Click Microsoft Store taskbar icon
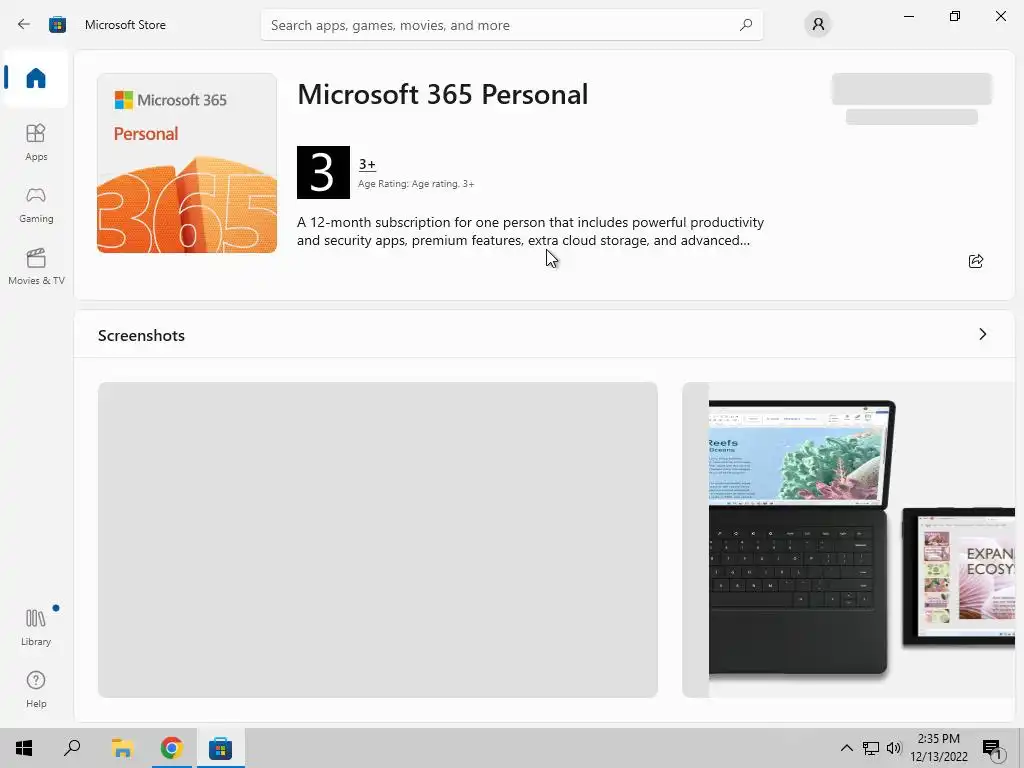 coord(220,748)
